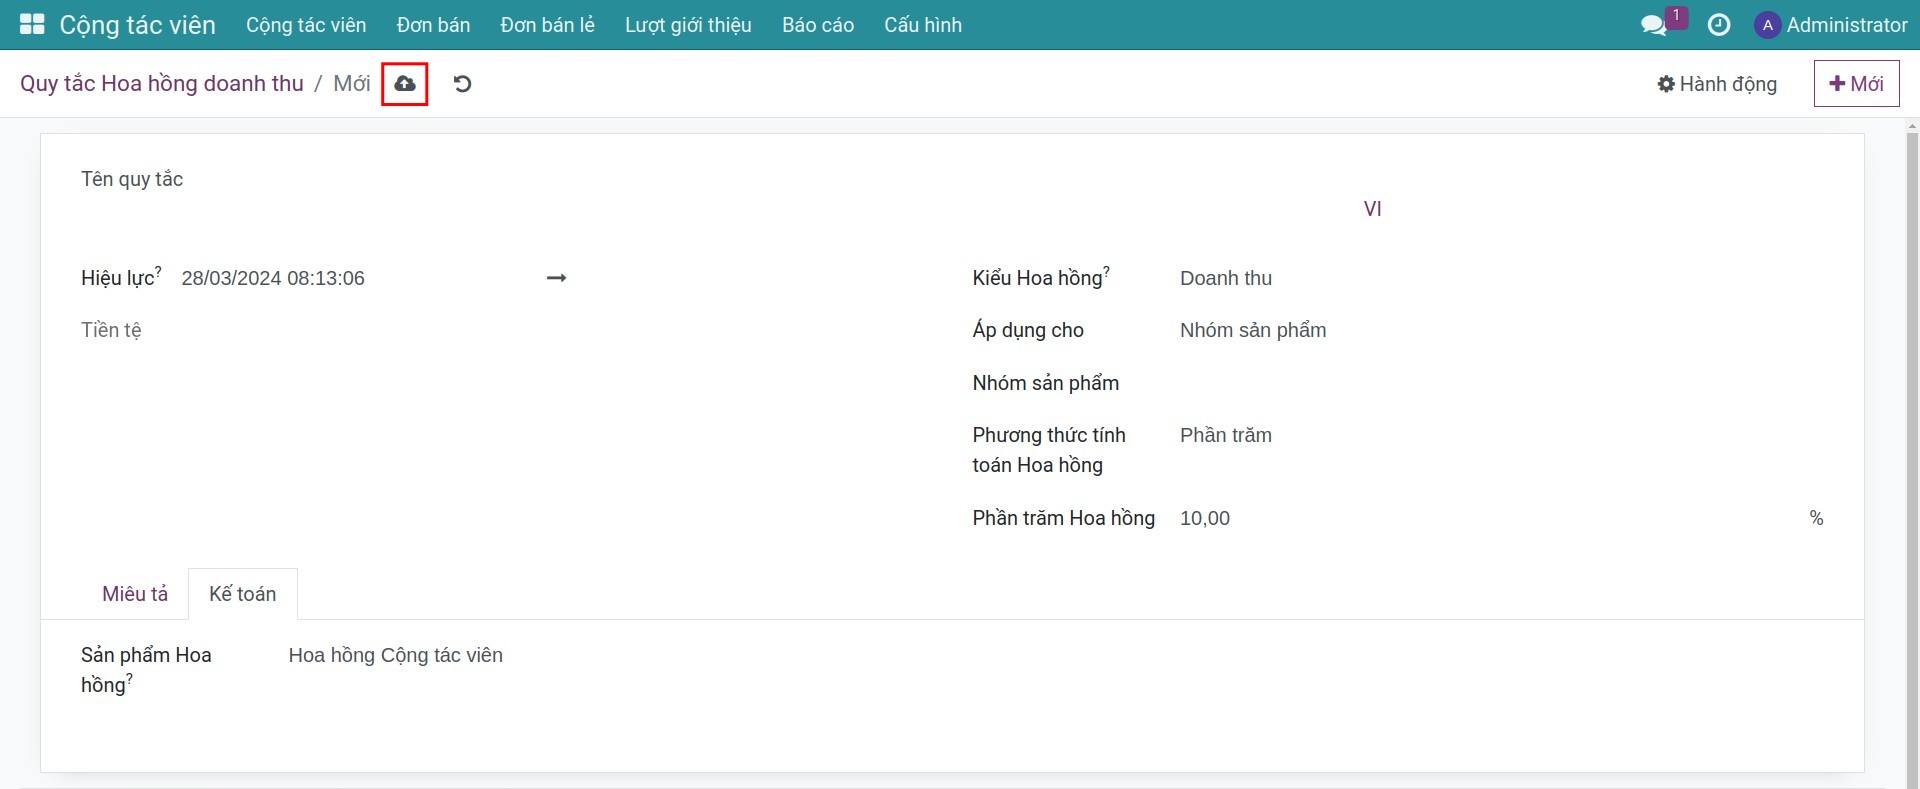Go to Quy tắc Hoa hồng doanh thu breadcrumb
Screen dimensions: 1920x789
click(x=162, y=83)
